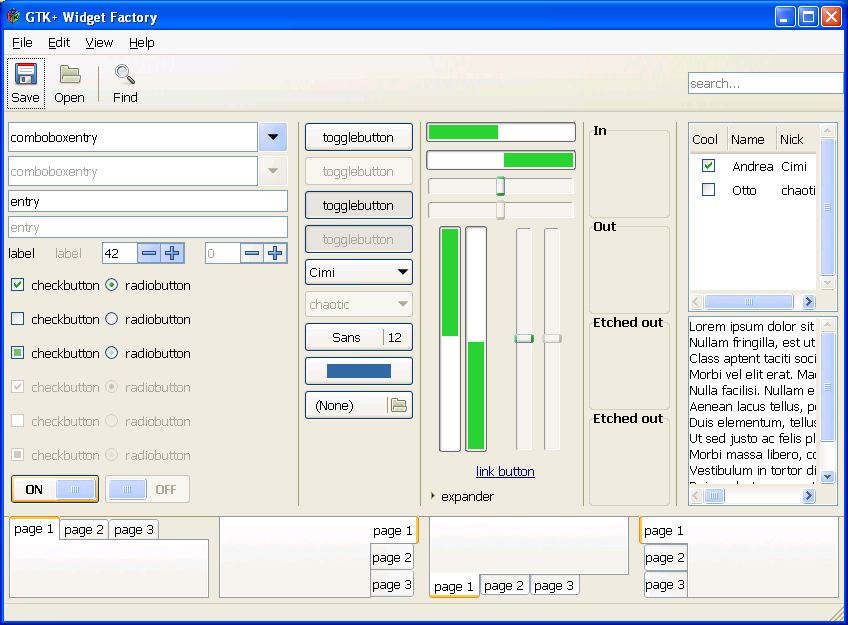Uncheck the Cool checkbox in the Andrea row
This screenshot has width=848, height=625.
(708, 165)
